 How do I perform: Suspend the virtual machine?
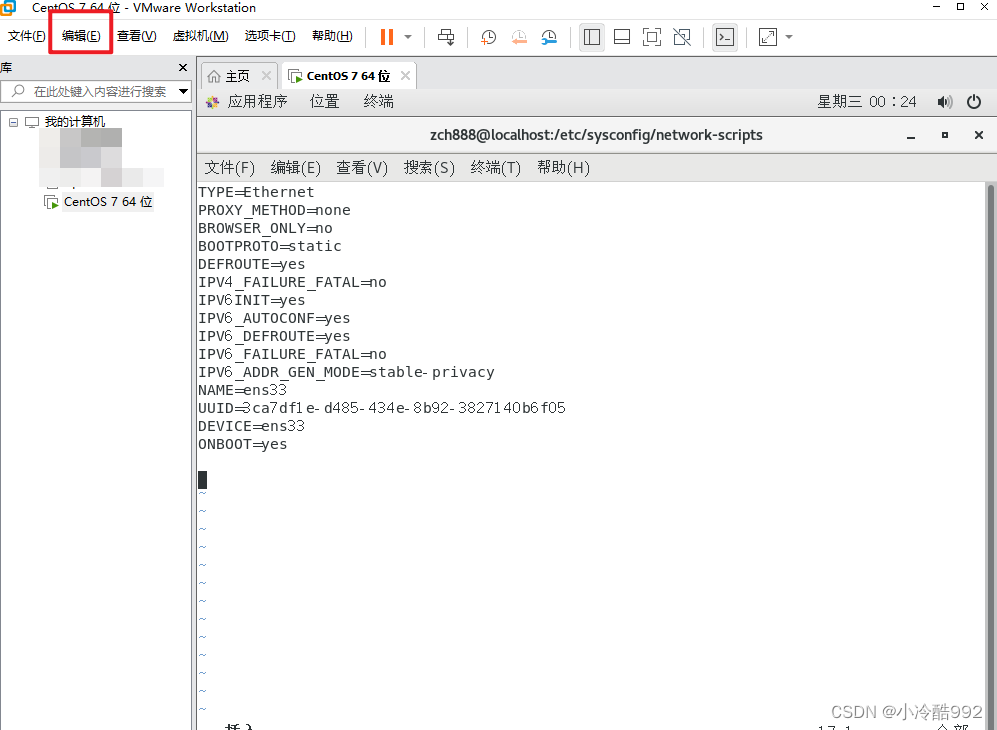coord(389,36)
